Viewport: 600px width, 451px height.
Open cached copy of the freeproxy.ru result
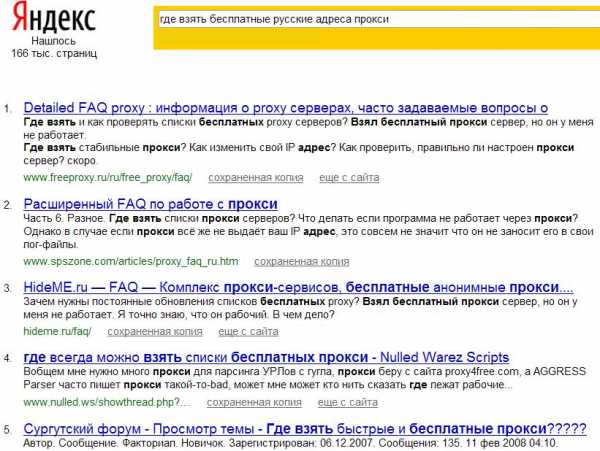255,178
